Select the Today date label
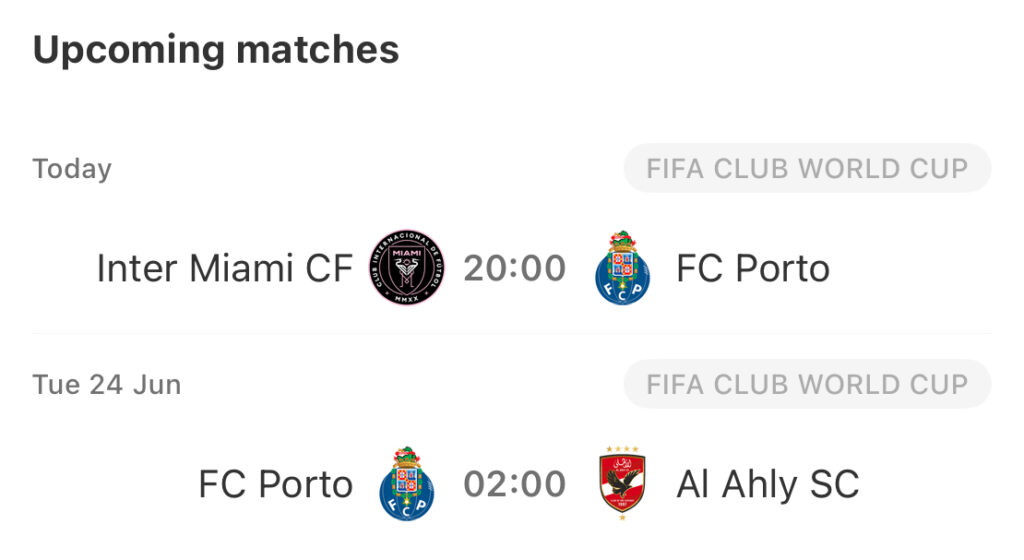 click(72, 169)
